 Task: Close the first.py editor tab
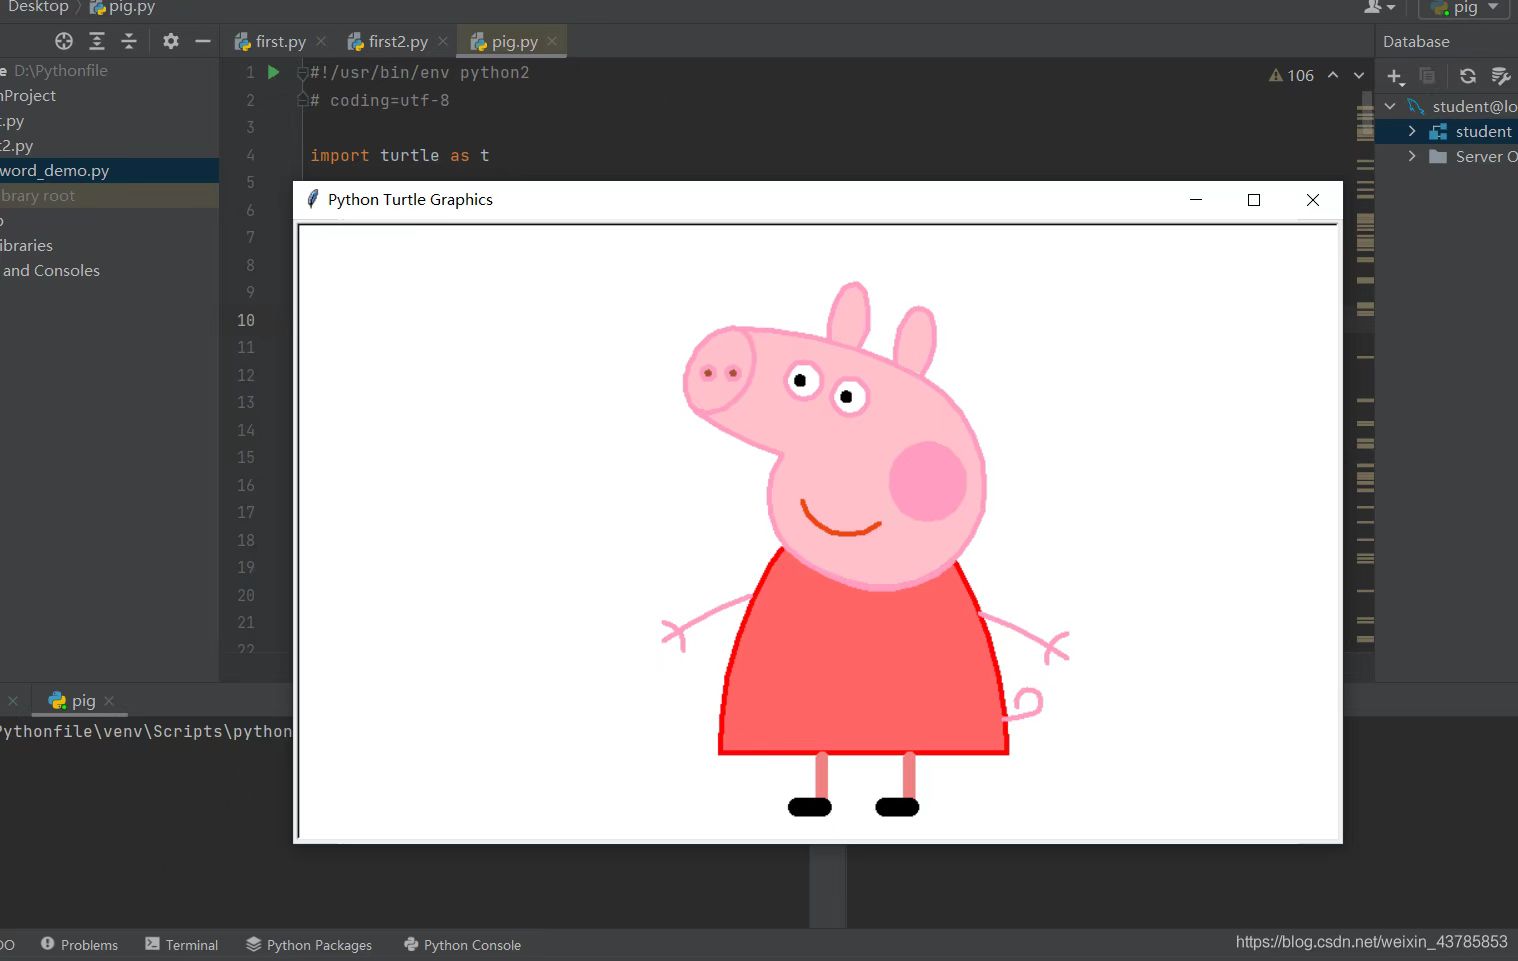pyautogui.click(x=321, y=41)
